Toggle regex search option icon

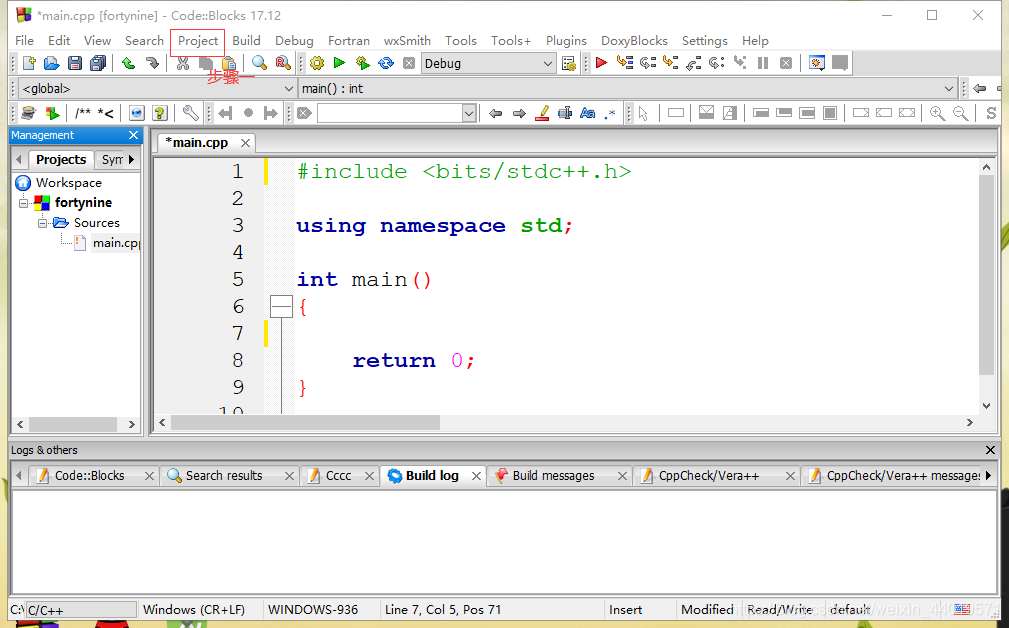(610, 113)
